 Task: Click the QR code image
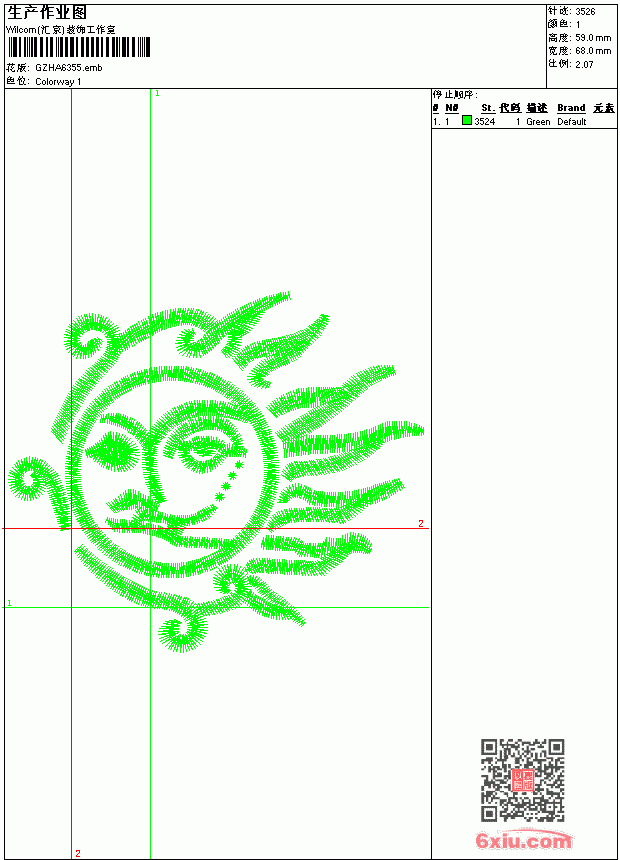coord(523,779)
